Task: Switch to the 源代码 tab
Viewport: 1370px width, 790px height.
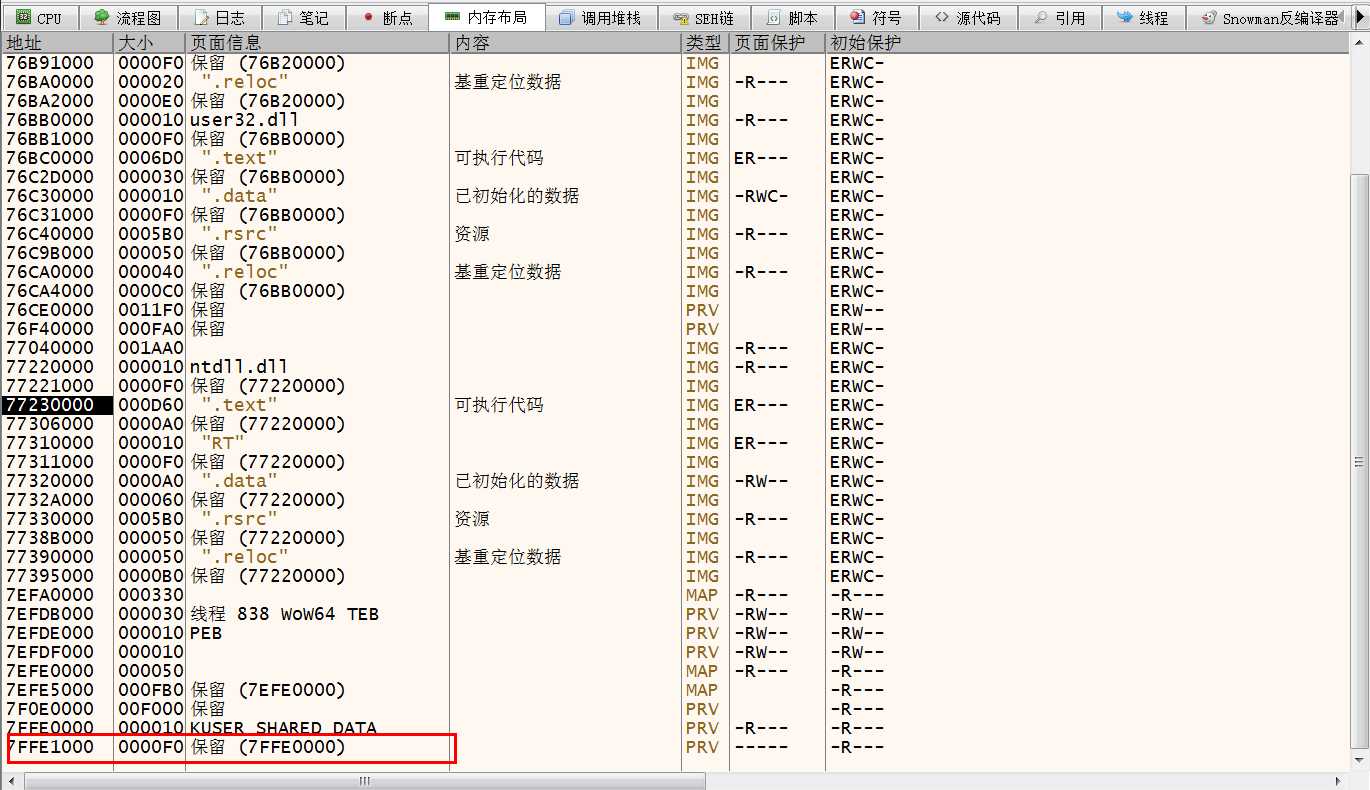Action: [x=968, y=17]
